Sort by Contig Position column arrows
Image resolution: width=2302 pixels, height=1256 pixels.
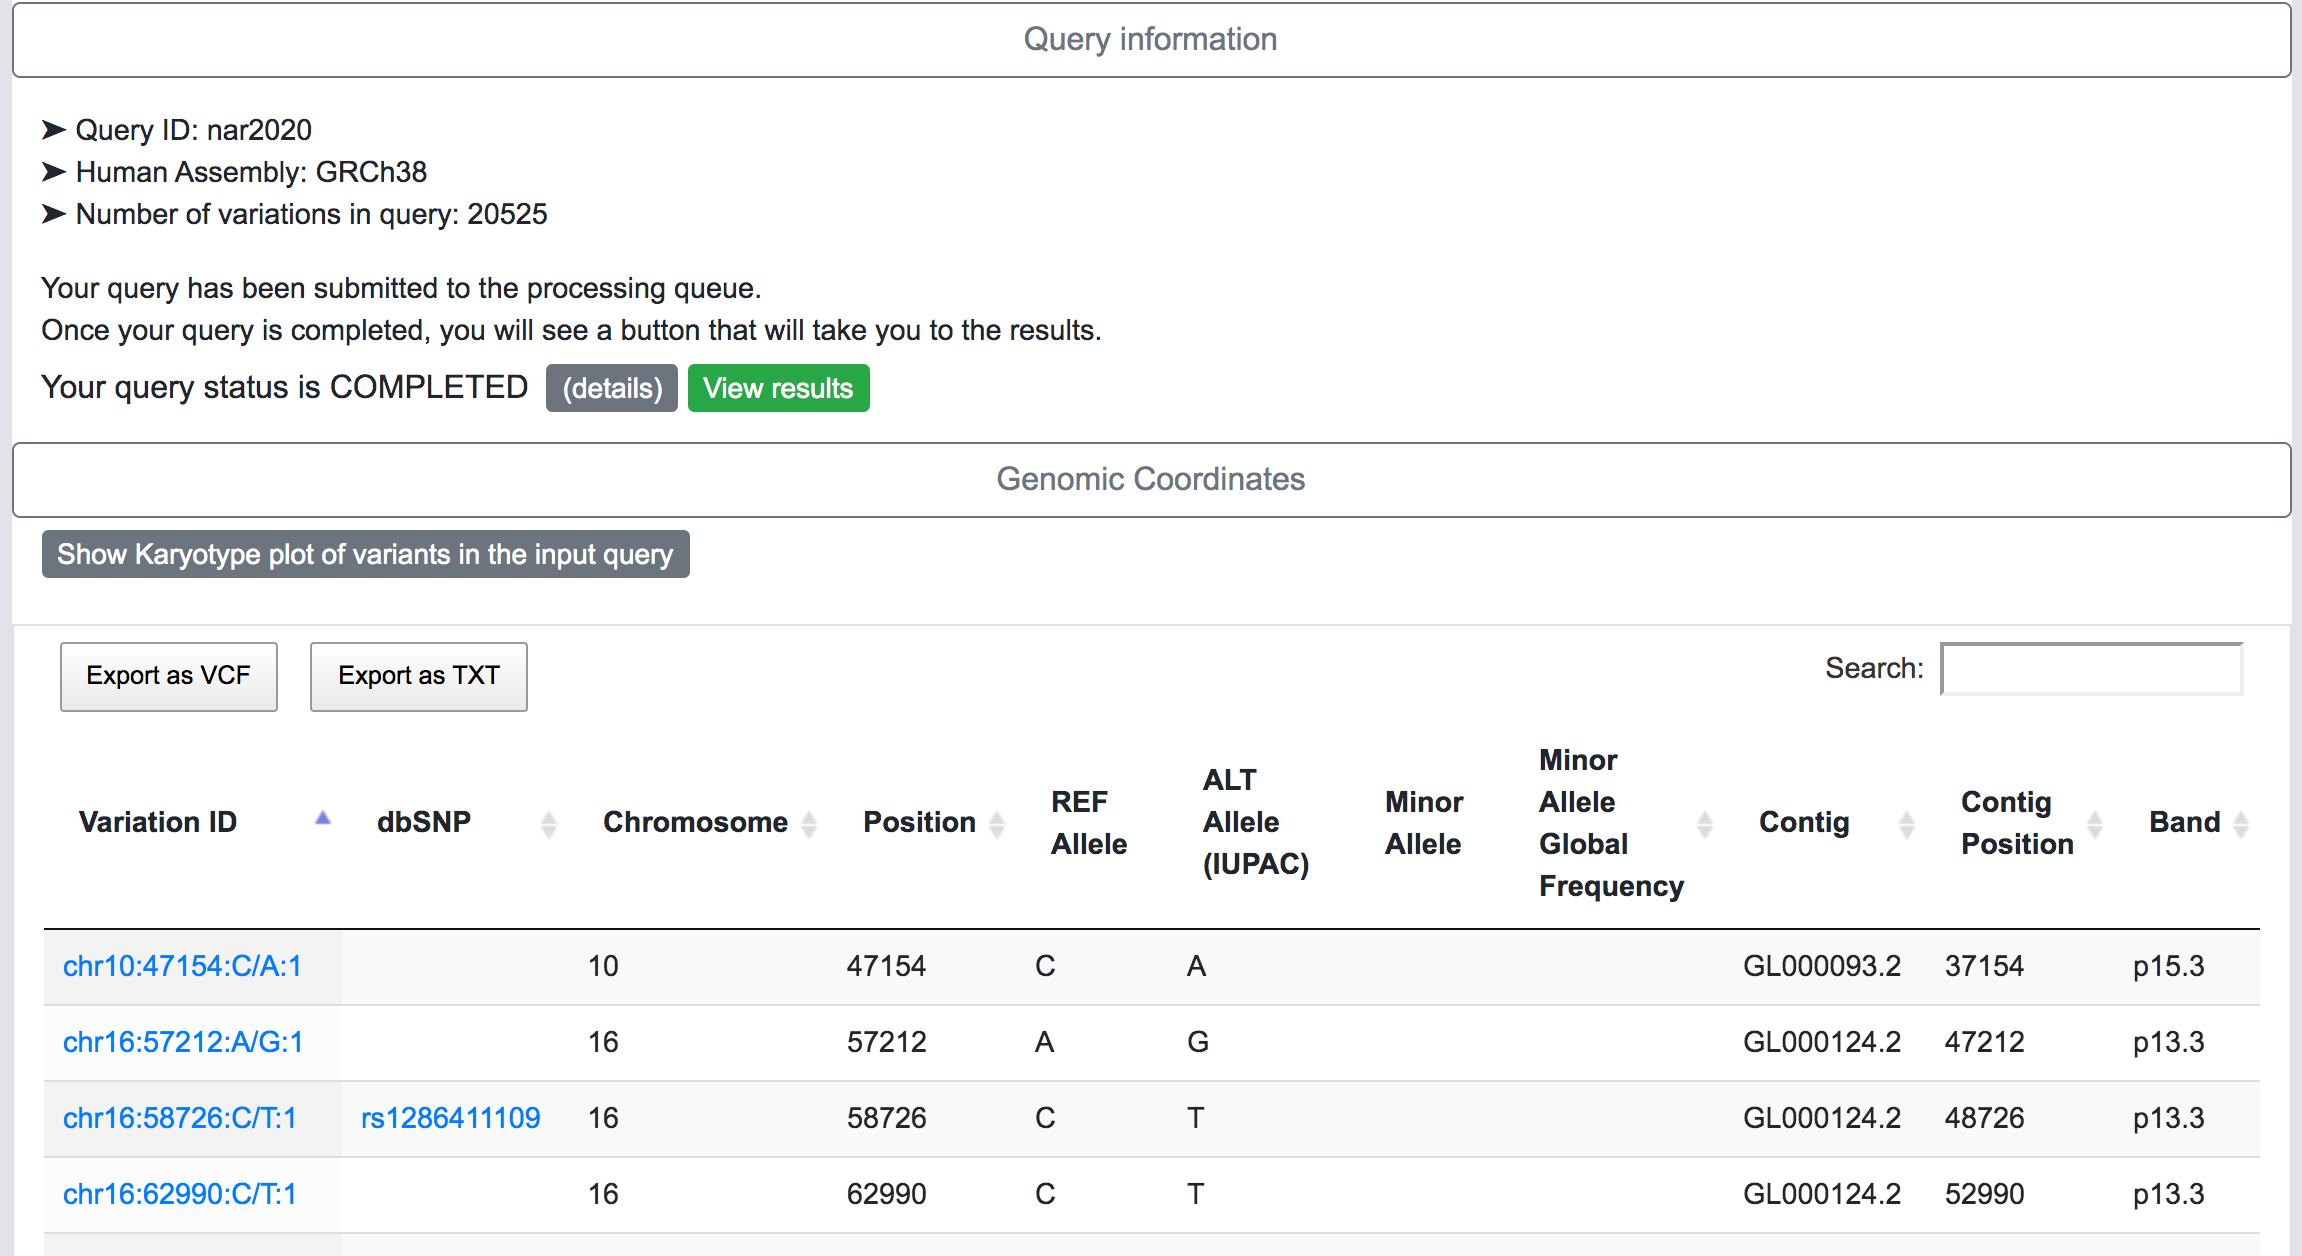point(2095,823)
